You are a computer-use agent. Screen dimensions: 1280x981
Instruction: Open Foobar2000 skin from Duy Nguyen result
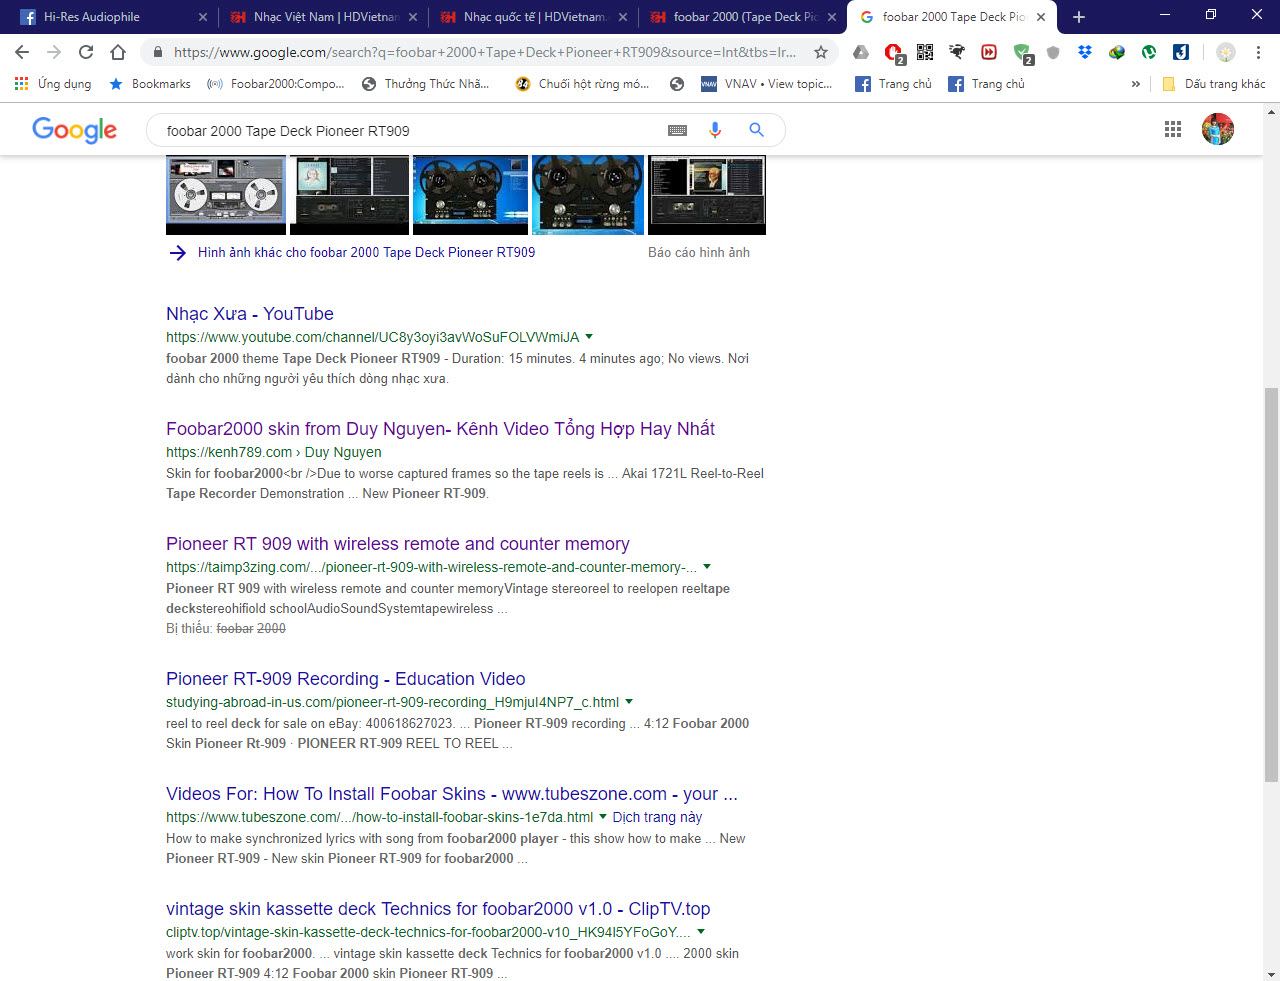point(440,429)
